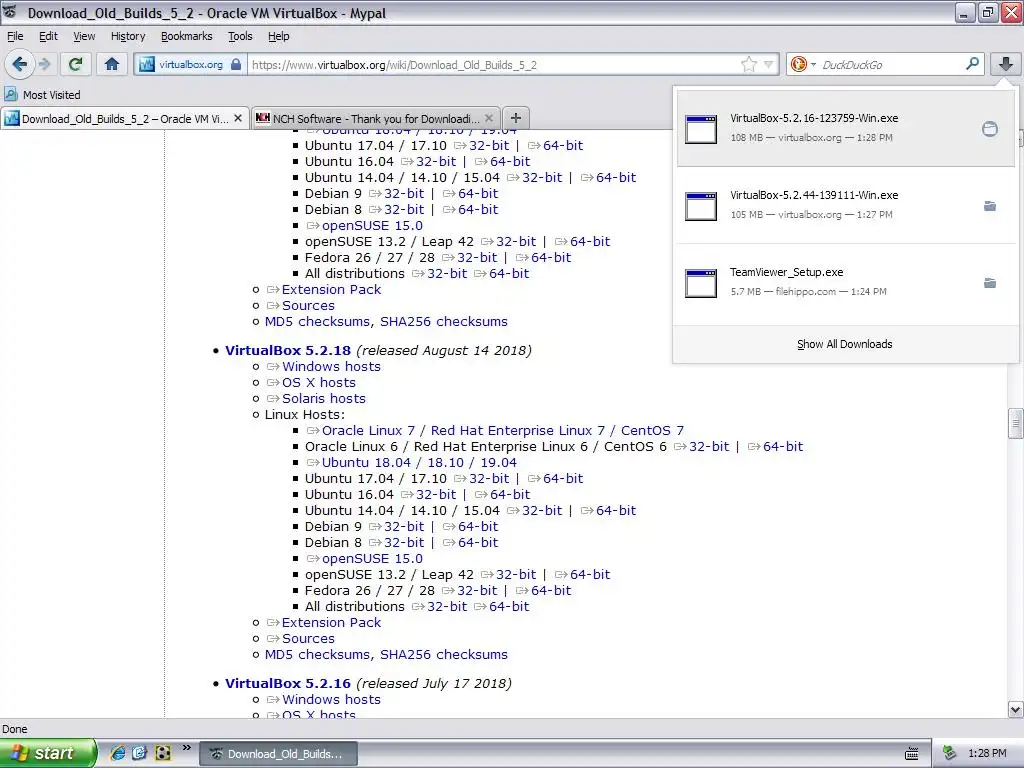Click the forward arrow navigation button
Screen dimensions: 1024x768
(x=44, y=64)
